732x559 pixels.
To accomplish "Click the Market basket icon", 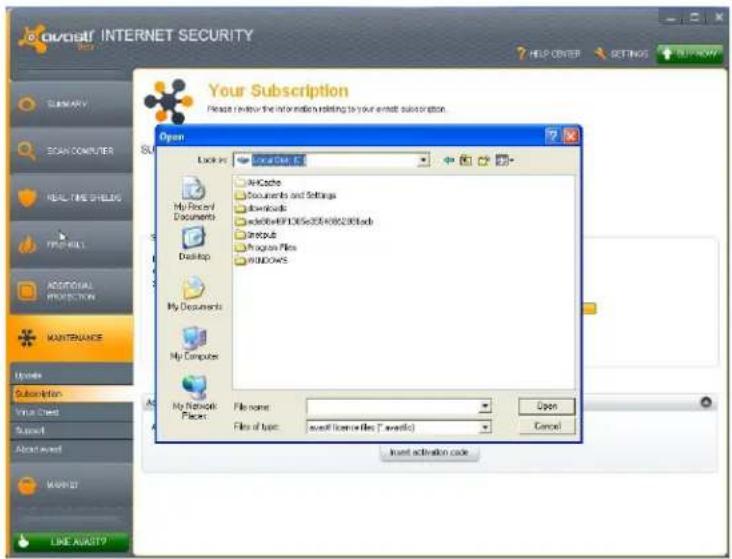I will [27, 485].
